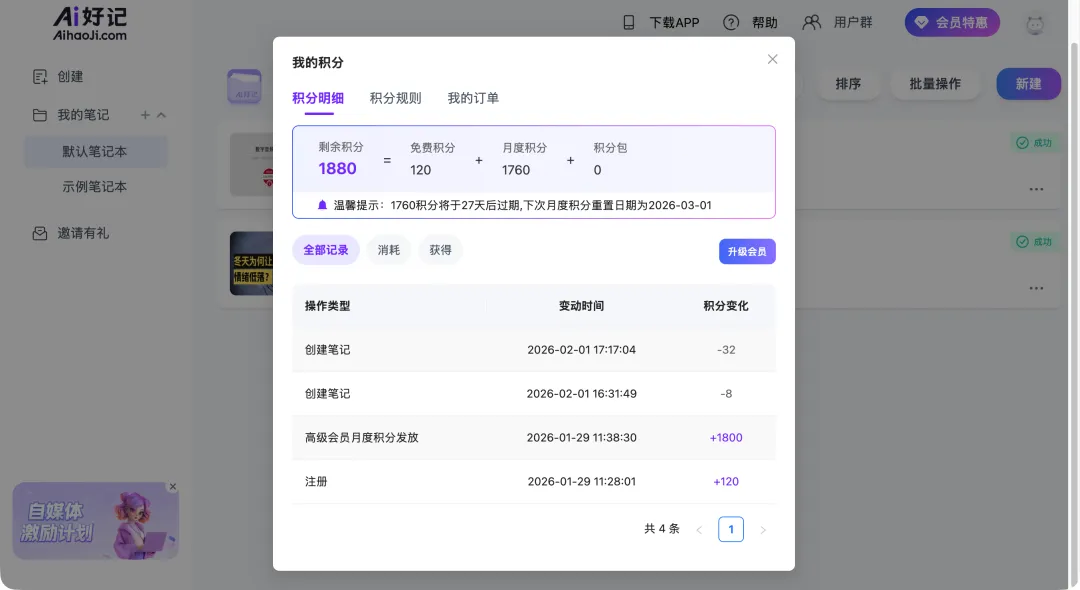Add a new notebook with plus icon
The height and width of the screenshot is (590, 1080).
click(x=145, y=115)
